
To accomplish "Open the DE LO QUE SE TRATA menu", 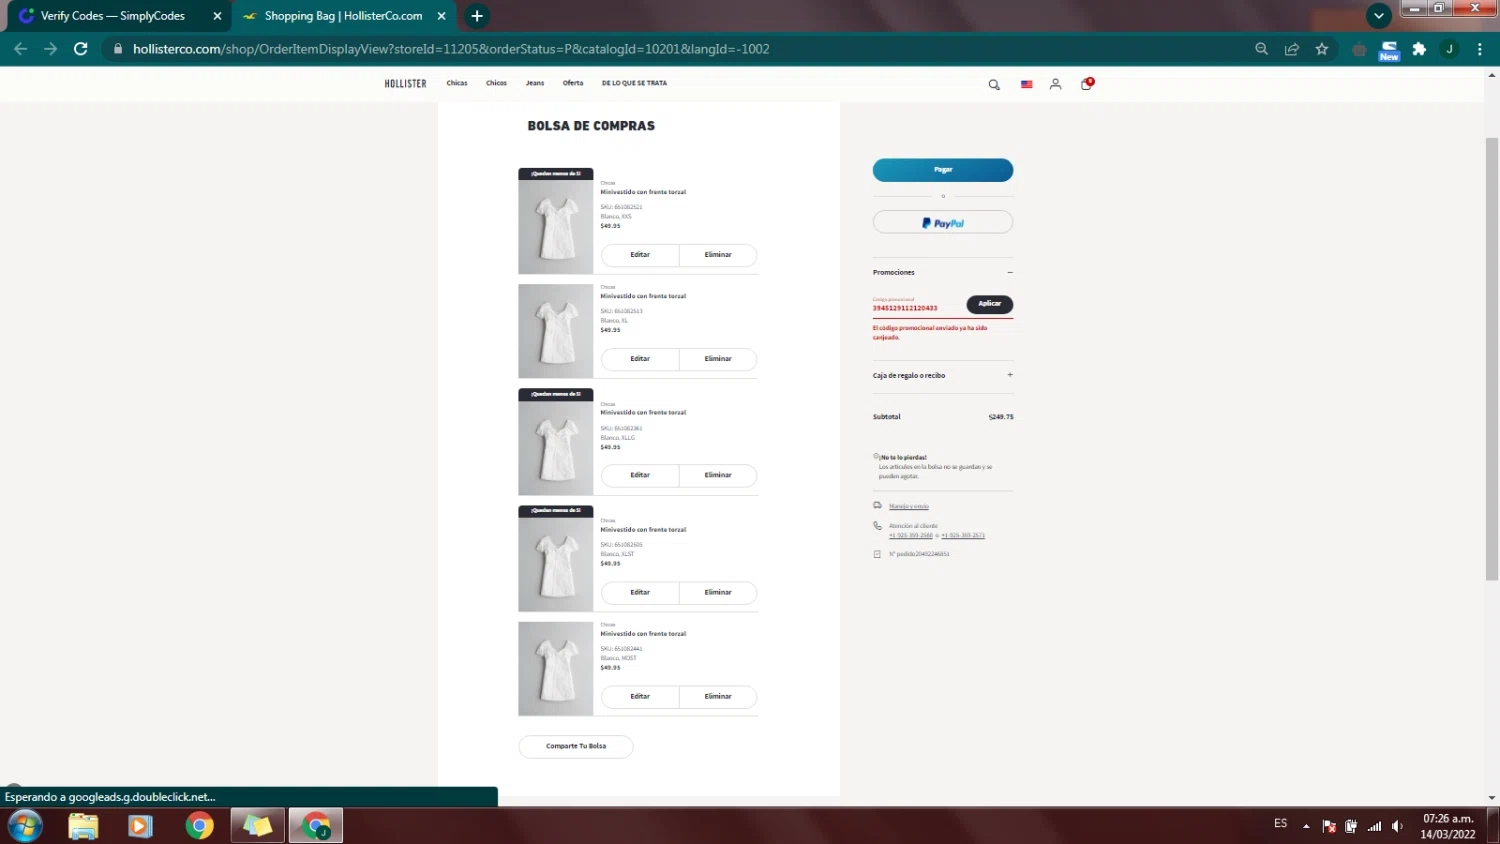I will click(x=634, y=83).
